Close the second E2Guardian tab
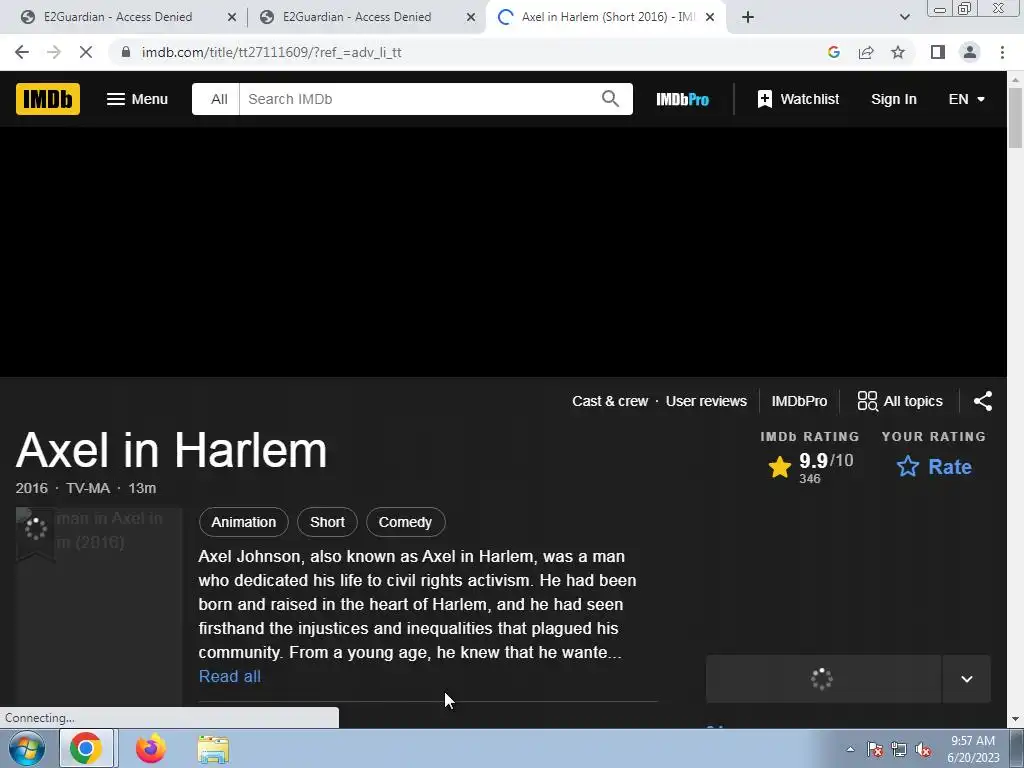The height and width of the screenshot is (768, 1024). 471,18
